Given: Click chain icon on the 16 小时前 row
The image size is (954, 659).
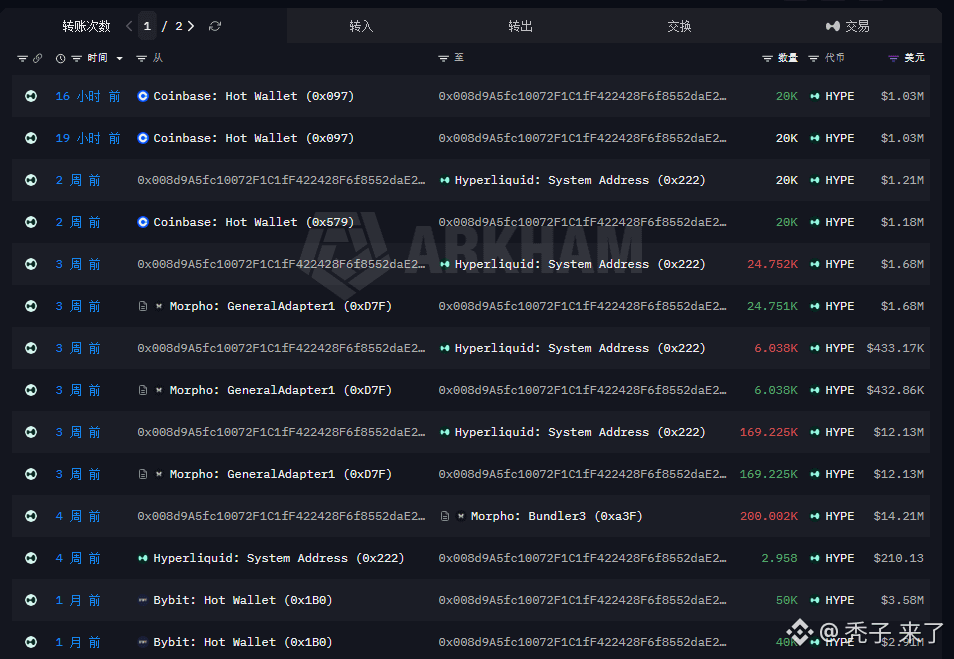Looking at the screenshot, I should point(31,96).
